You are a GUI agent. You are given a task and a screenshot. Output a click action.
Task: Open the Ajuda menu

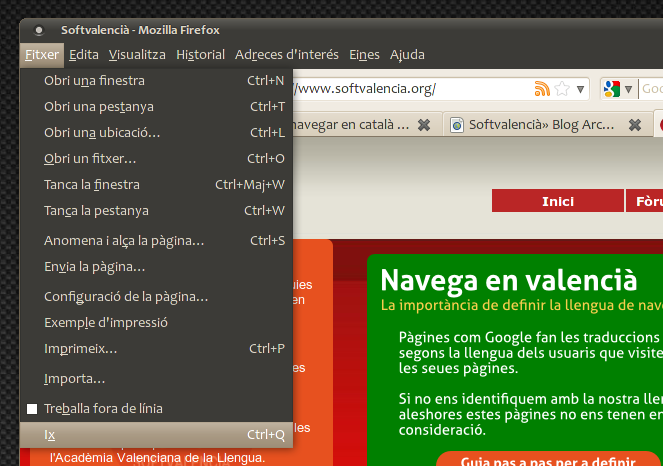pos(407,55)
